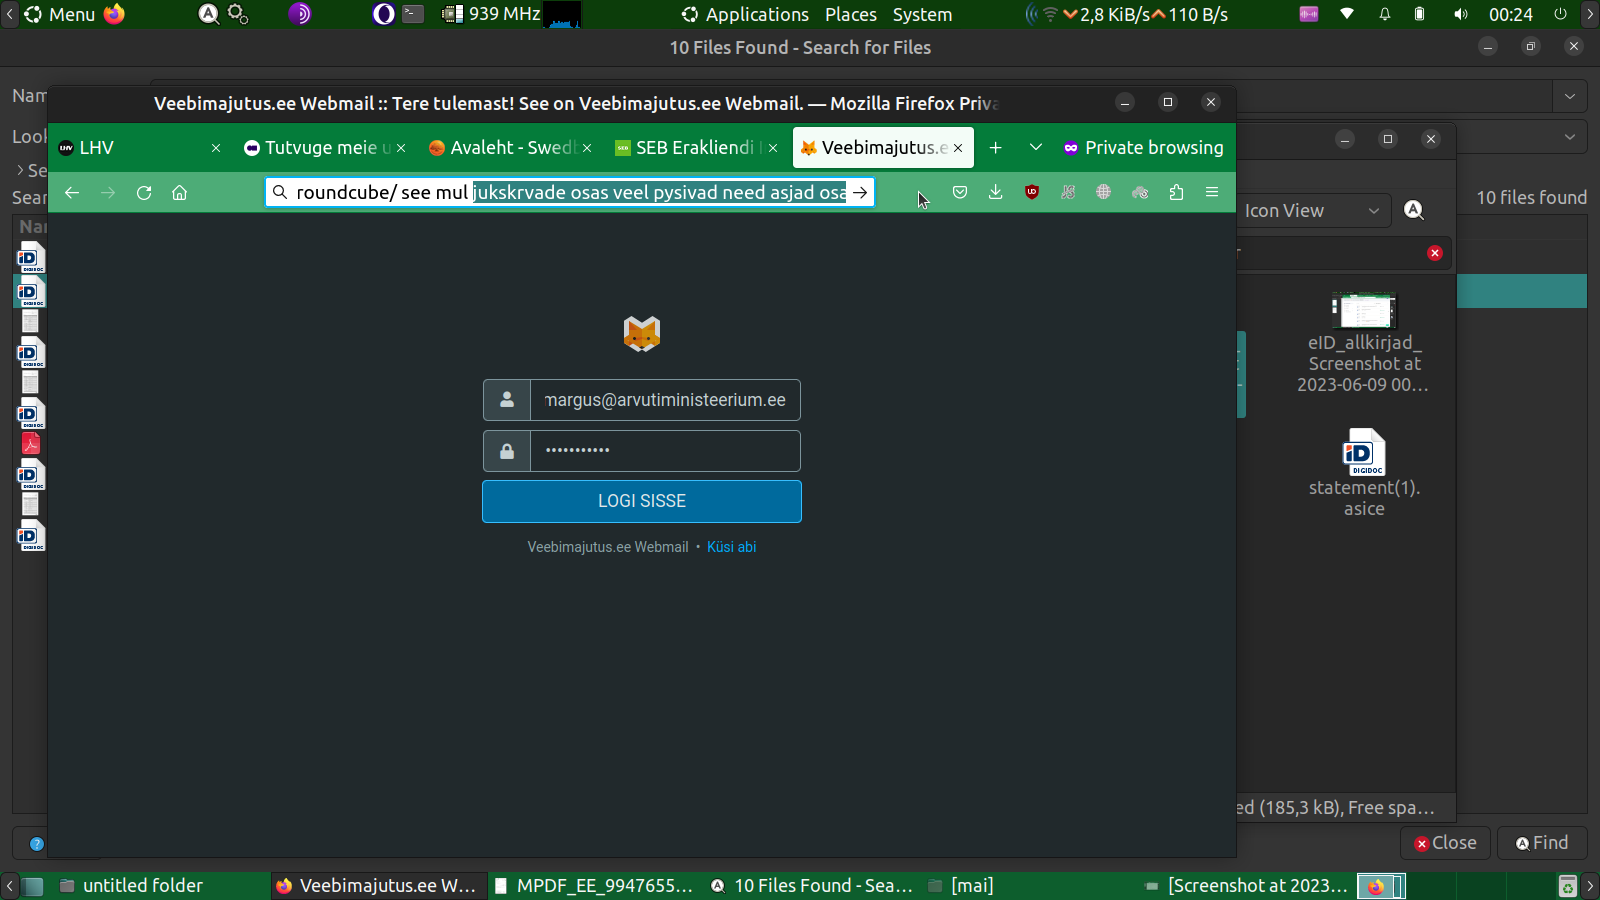Click power button in top panel
1600x900 pixels.
tap(1560, 14)
